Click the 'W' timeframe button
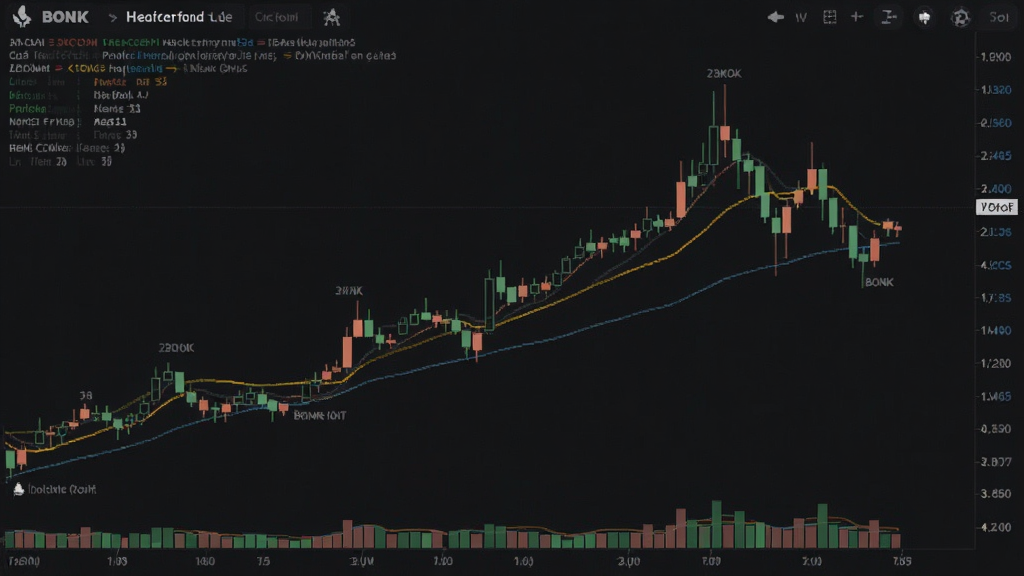The image size is (1024, 576). [801, 18]
